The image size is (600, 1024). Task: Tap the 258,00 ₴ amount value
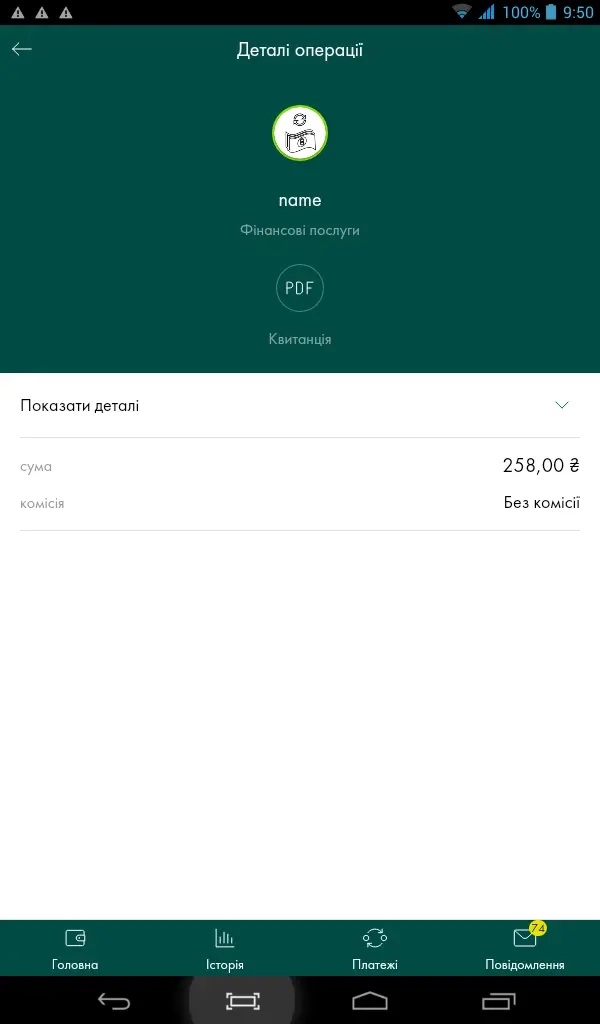pos(541,466)
